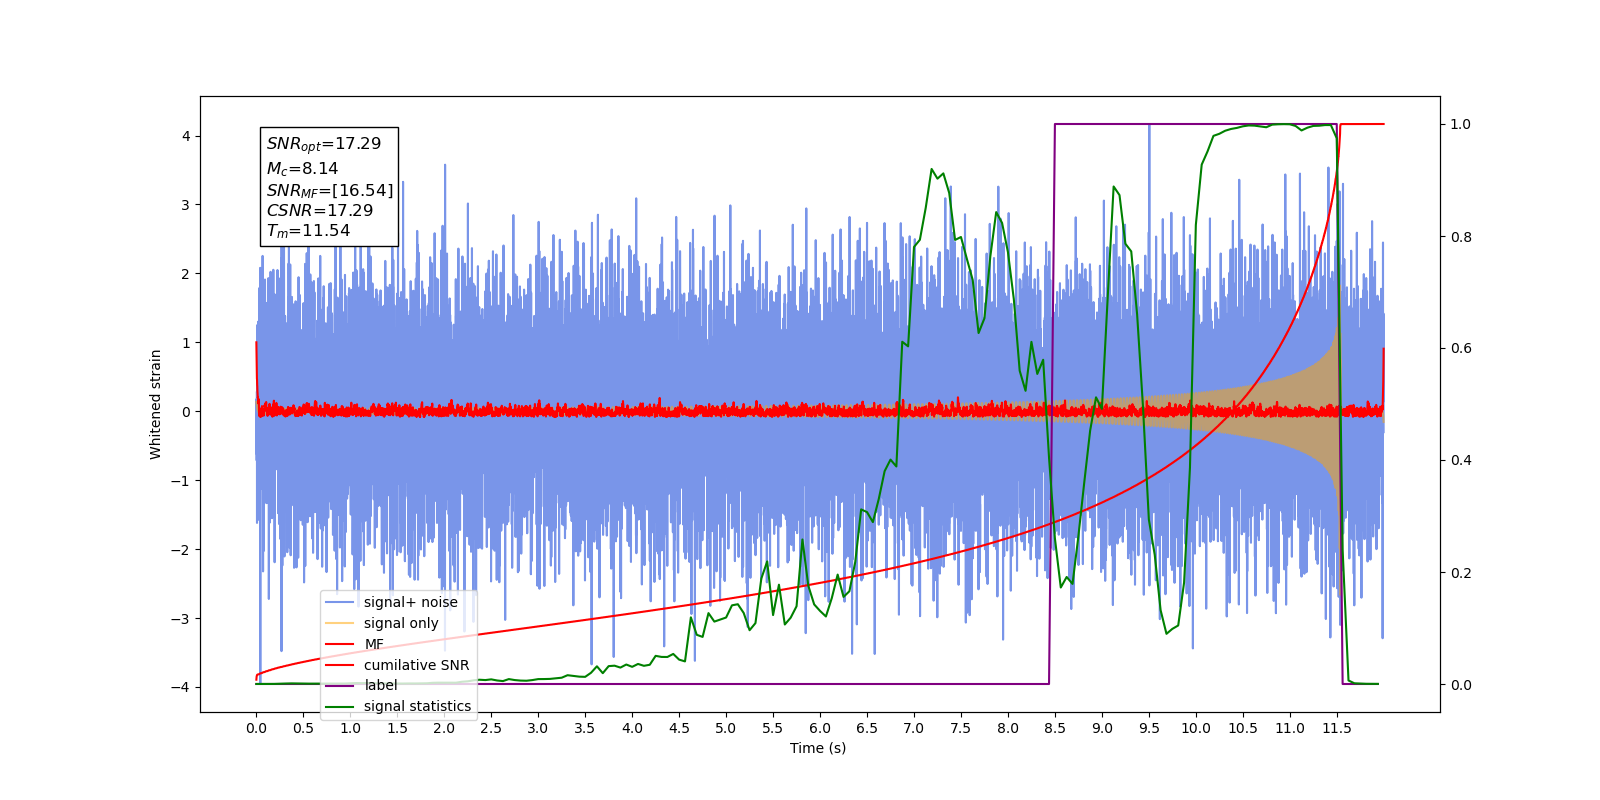Click the x-axis tick label 8.5
Screen dimensions: 1600x800
(x=1055, y=728)
